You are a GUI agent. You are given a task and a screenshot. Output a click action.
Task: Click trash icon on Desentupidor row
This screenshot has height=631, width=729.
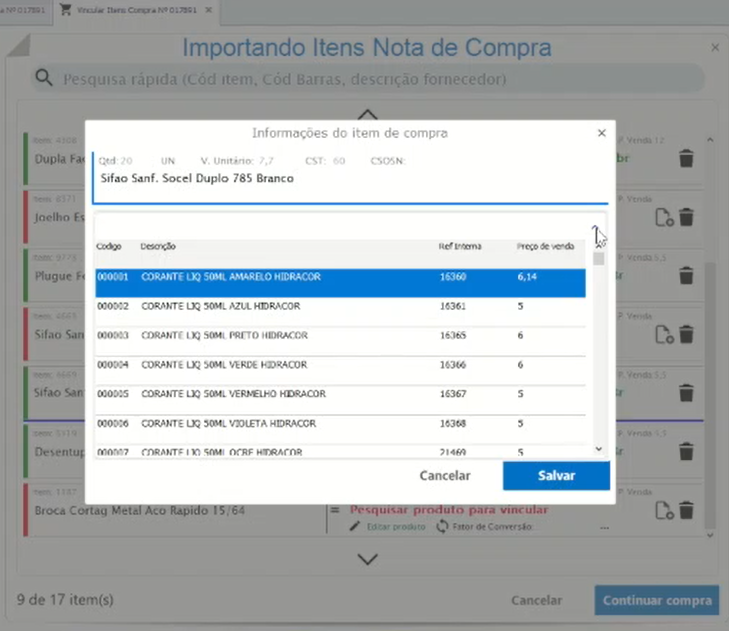(x=686, y=452)
